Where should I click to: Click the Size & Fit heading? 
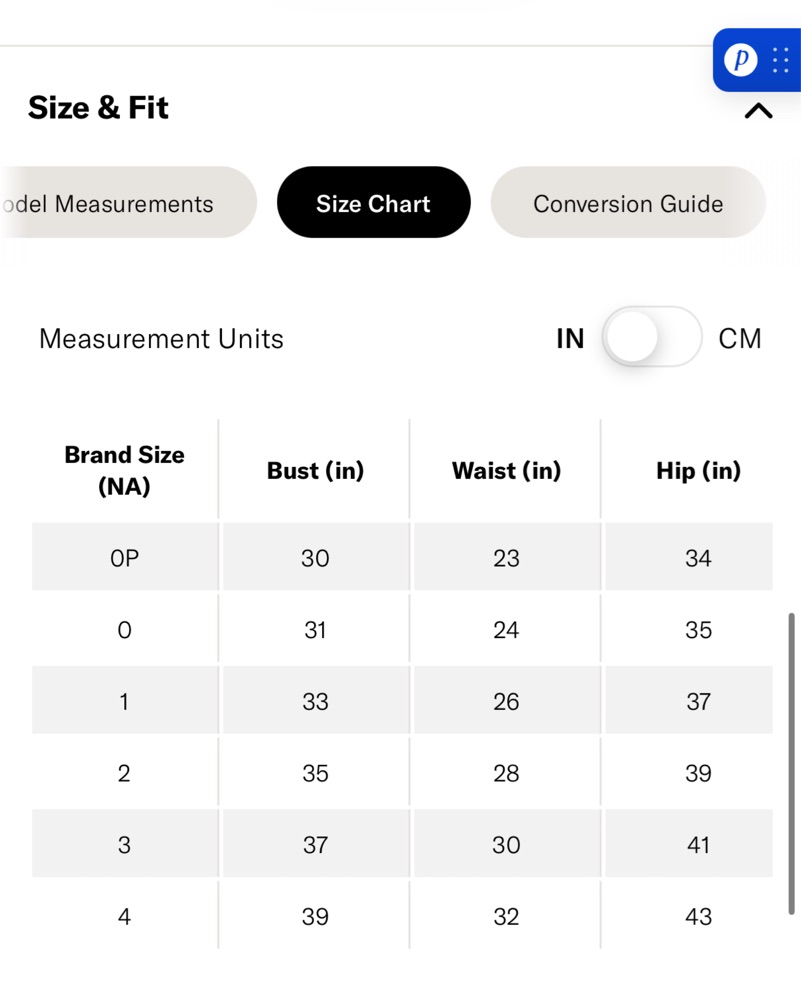coord(98,107)
